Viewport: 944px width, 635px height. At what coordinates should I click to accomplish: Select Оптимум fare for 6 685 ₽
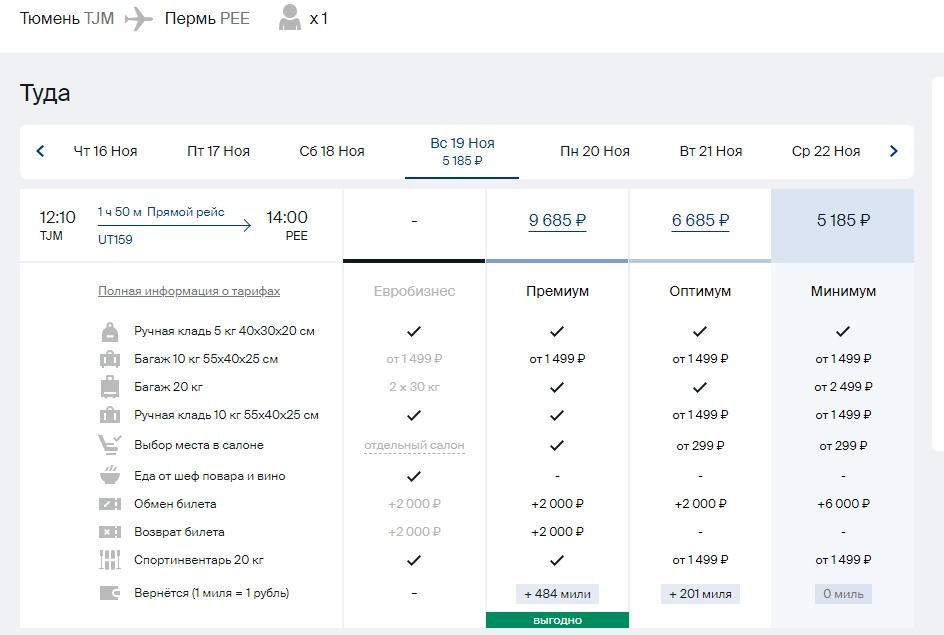[700, 220]
